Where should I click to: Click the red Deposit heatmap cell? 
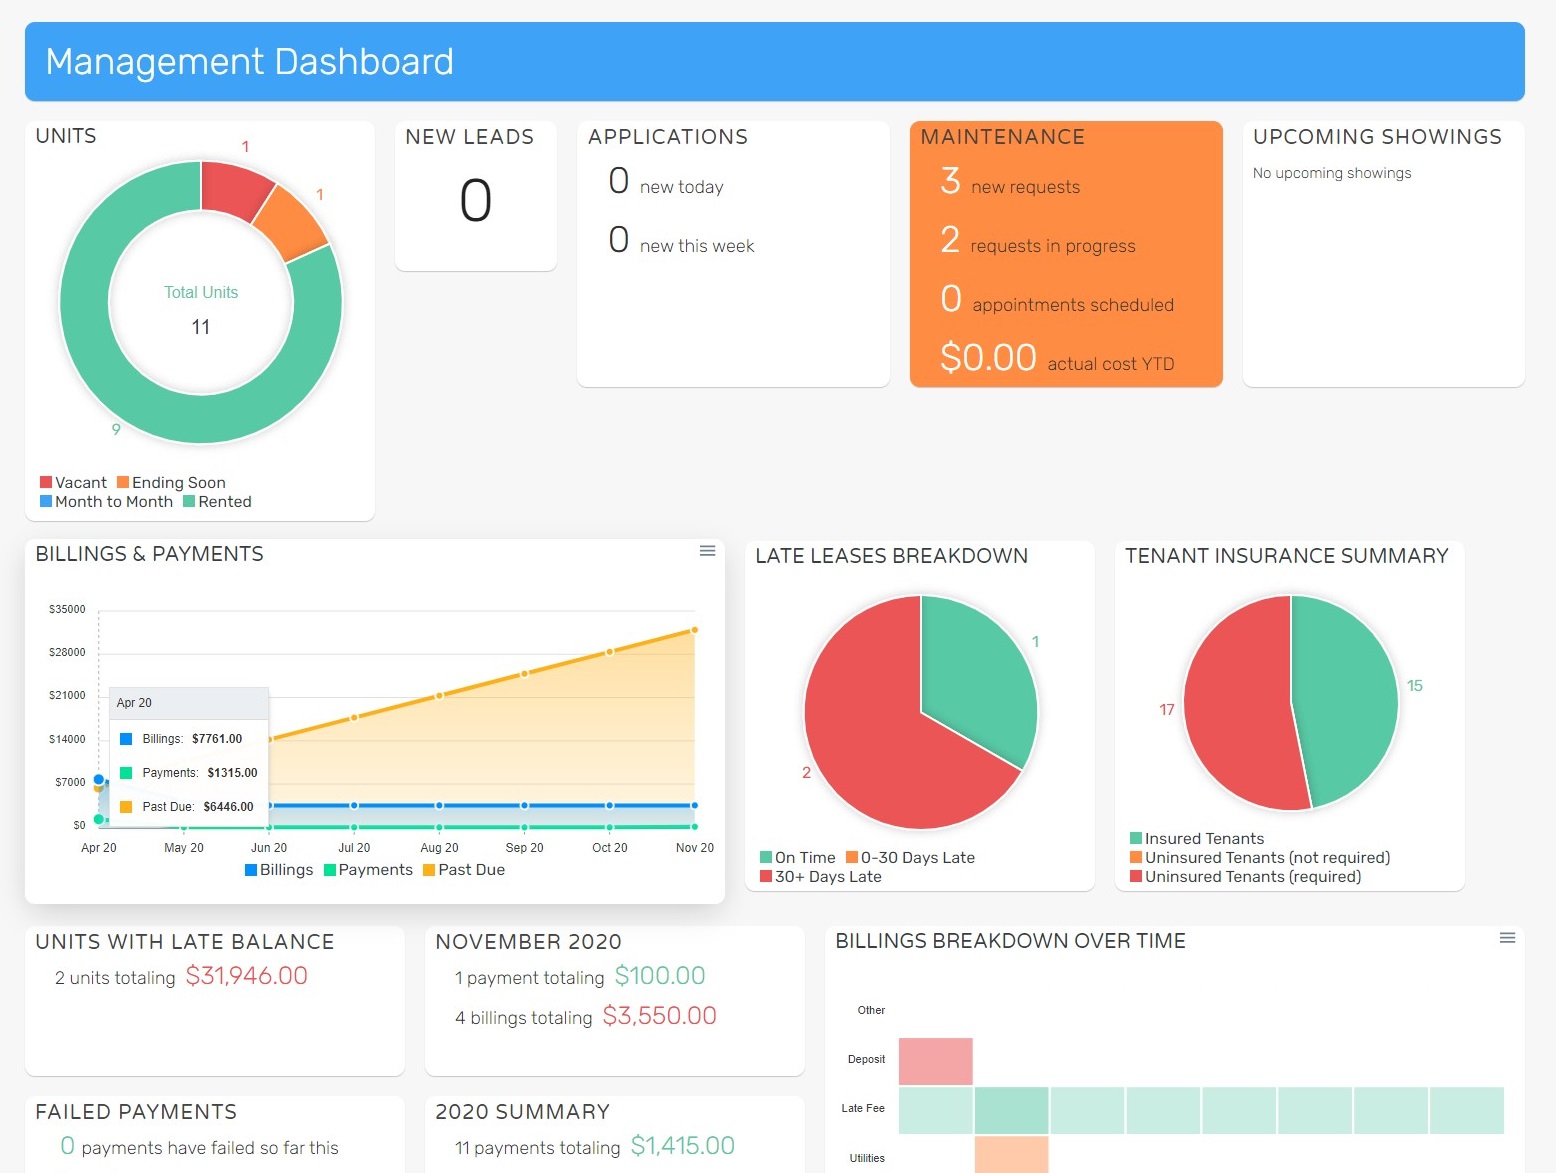point(935,1061)
